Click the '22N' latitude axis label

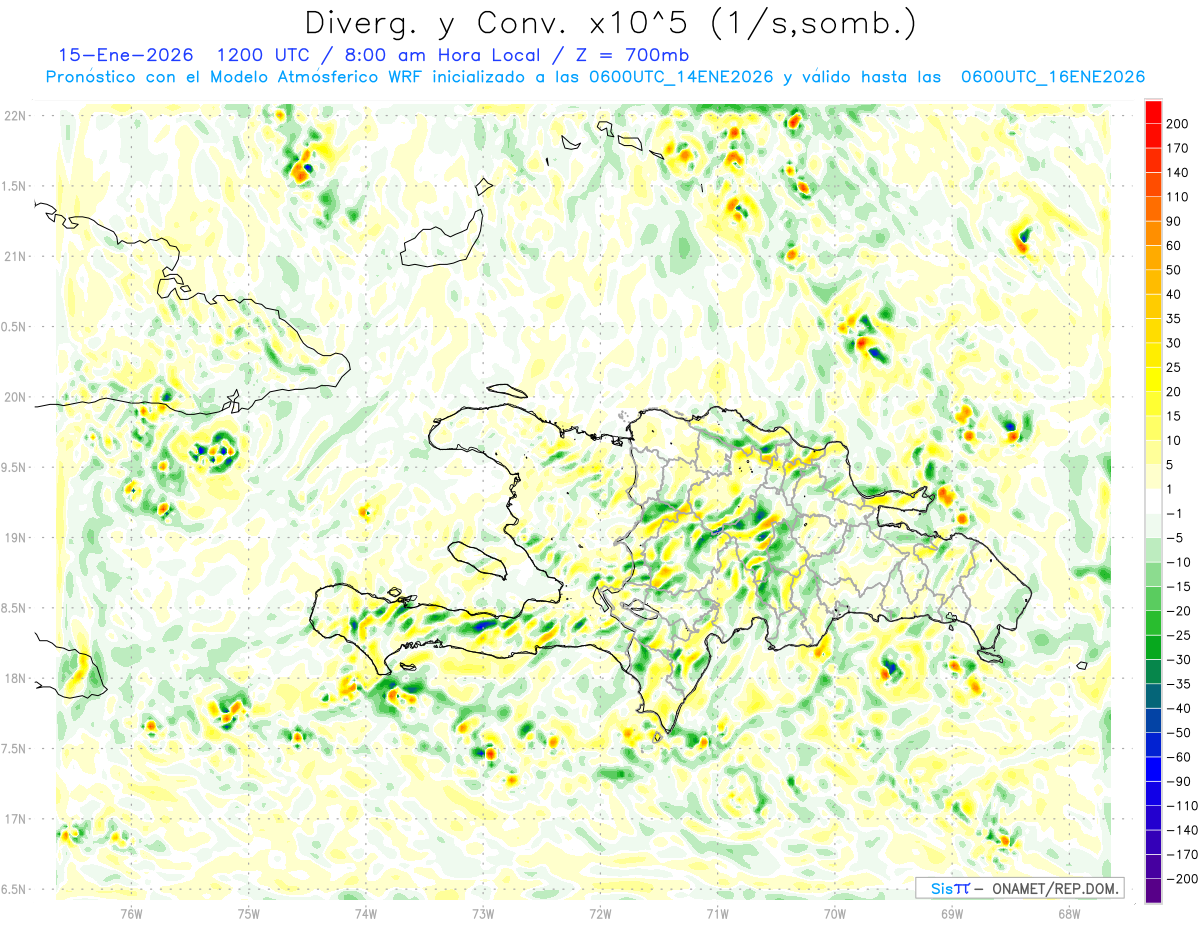pos(15,116)
